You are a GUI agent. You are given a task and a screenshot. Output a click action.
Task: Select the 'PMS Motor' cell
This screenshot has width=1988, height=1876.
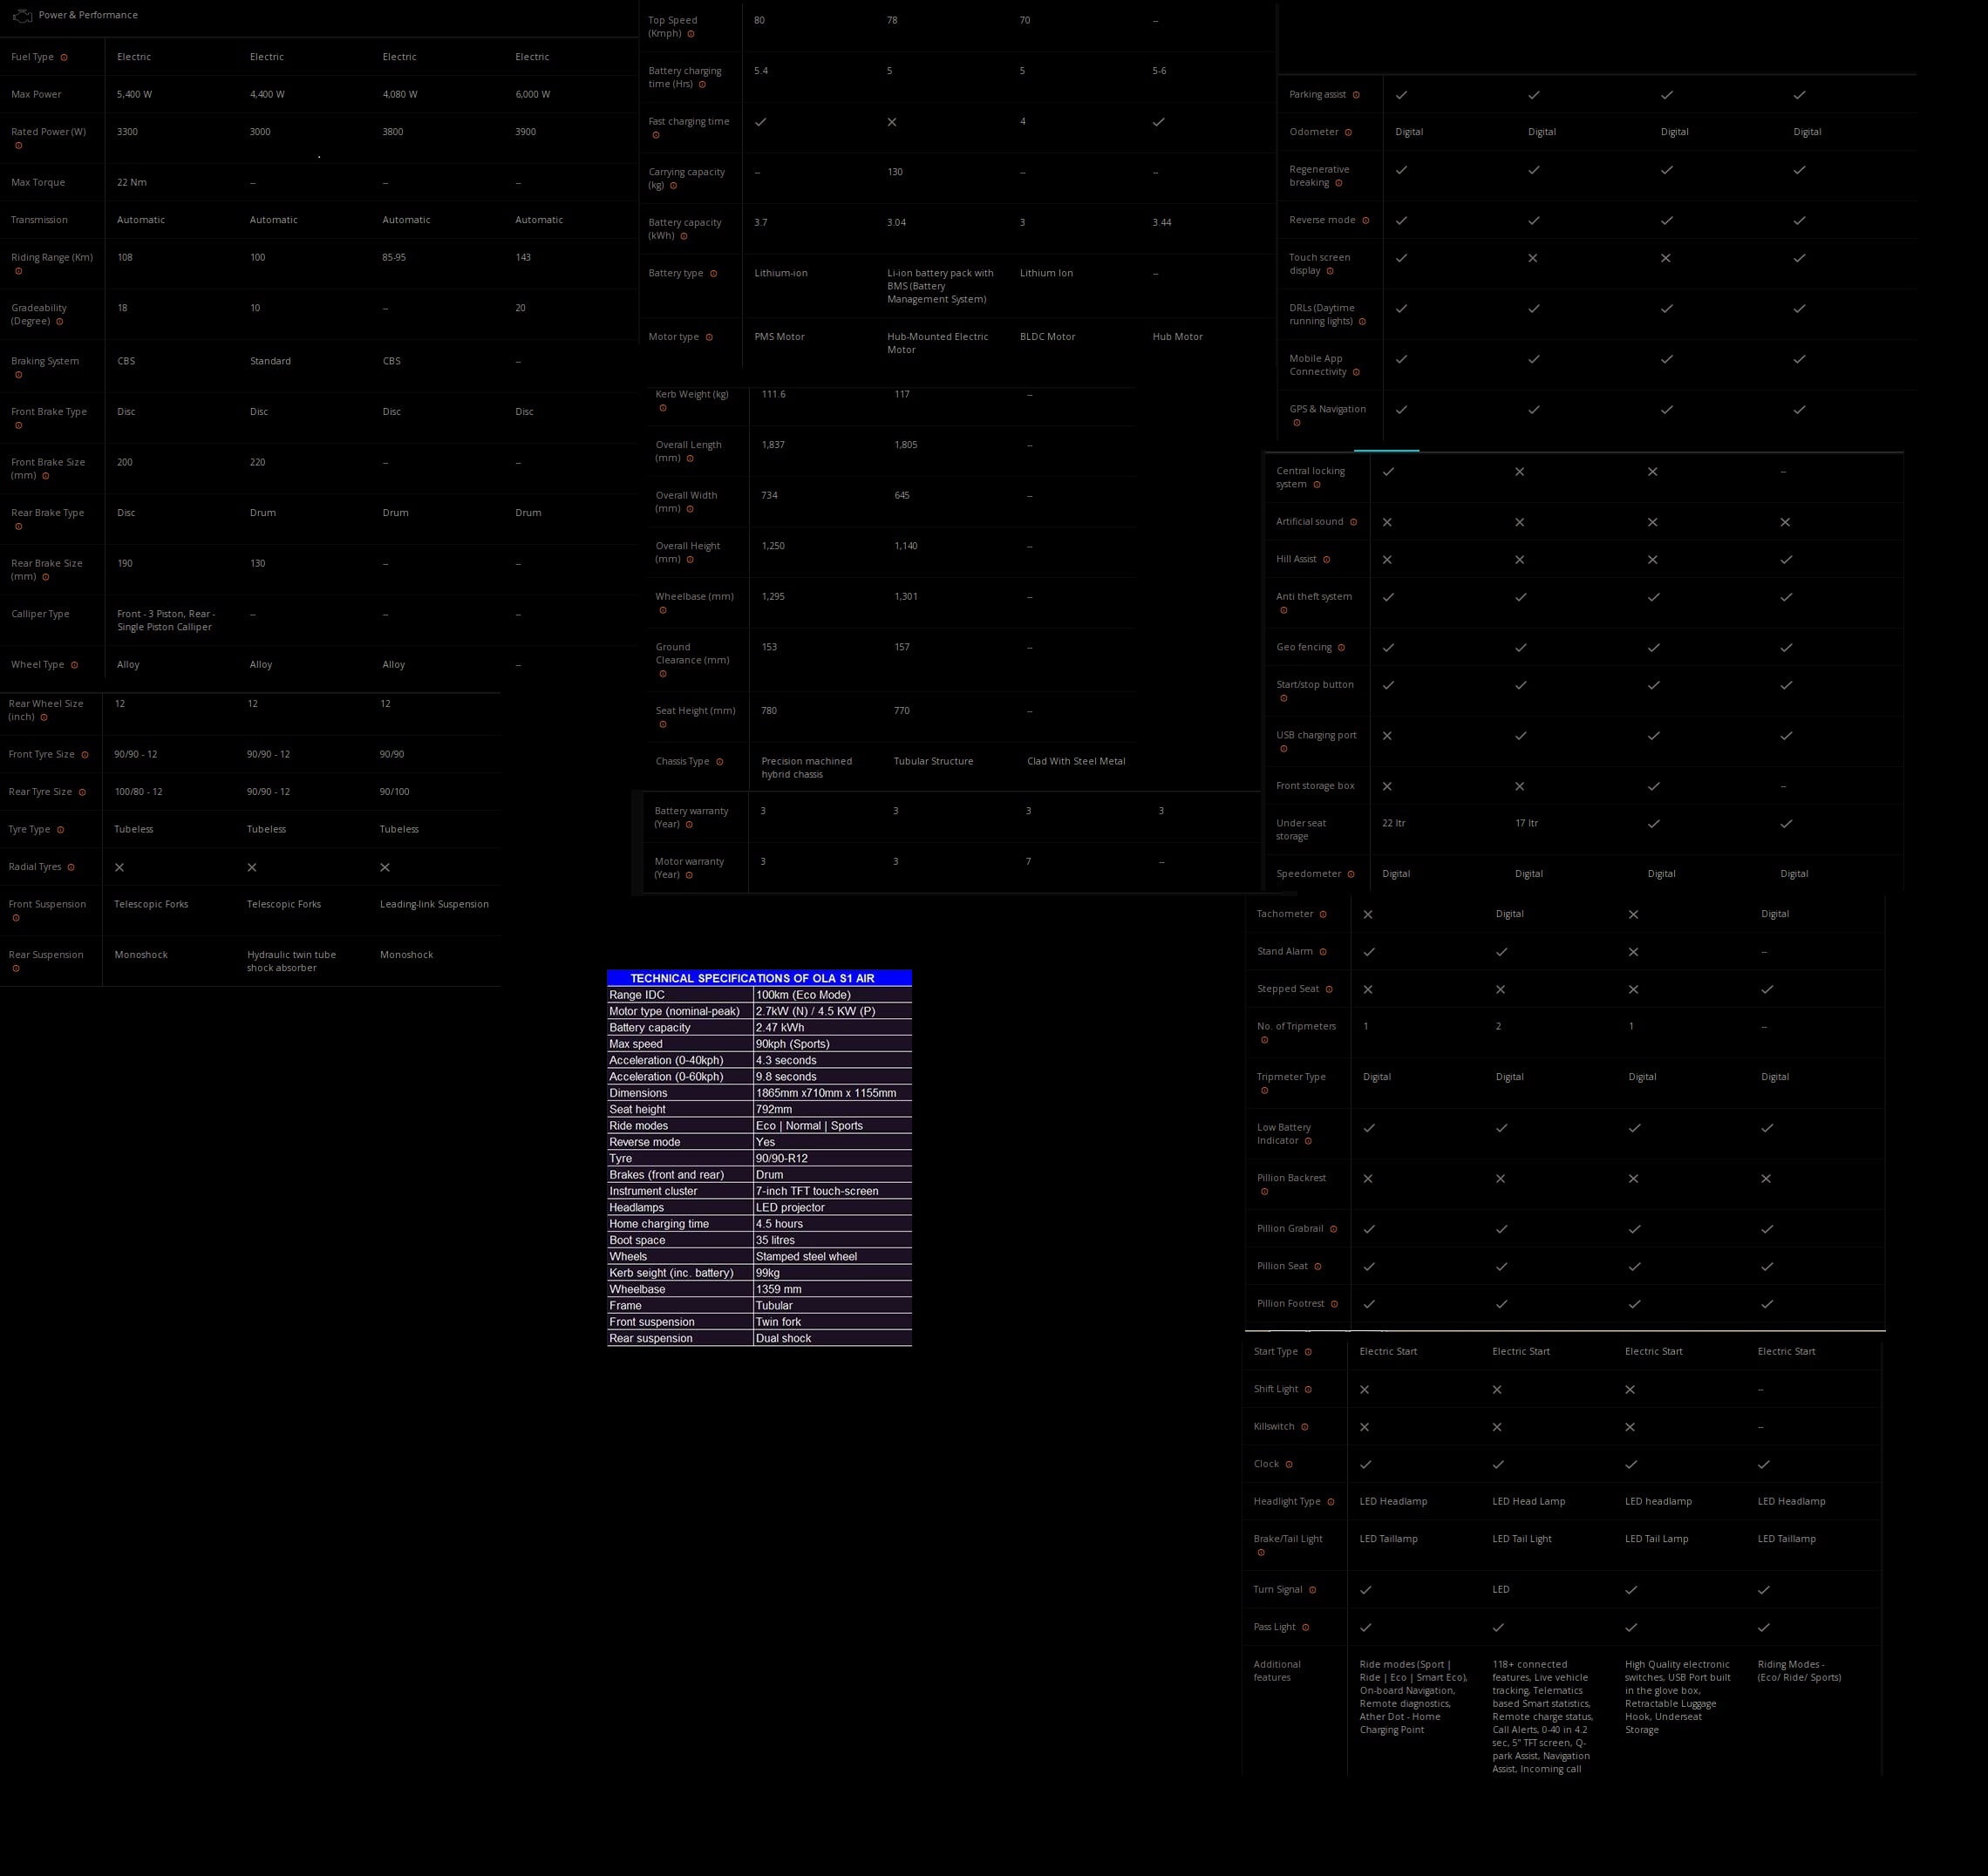pos(779,337)
